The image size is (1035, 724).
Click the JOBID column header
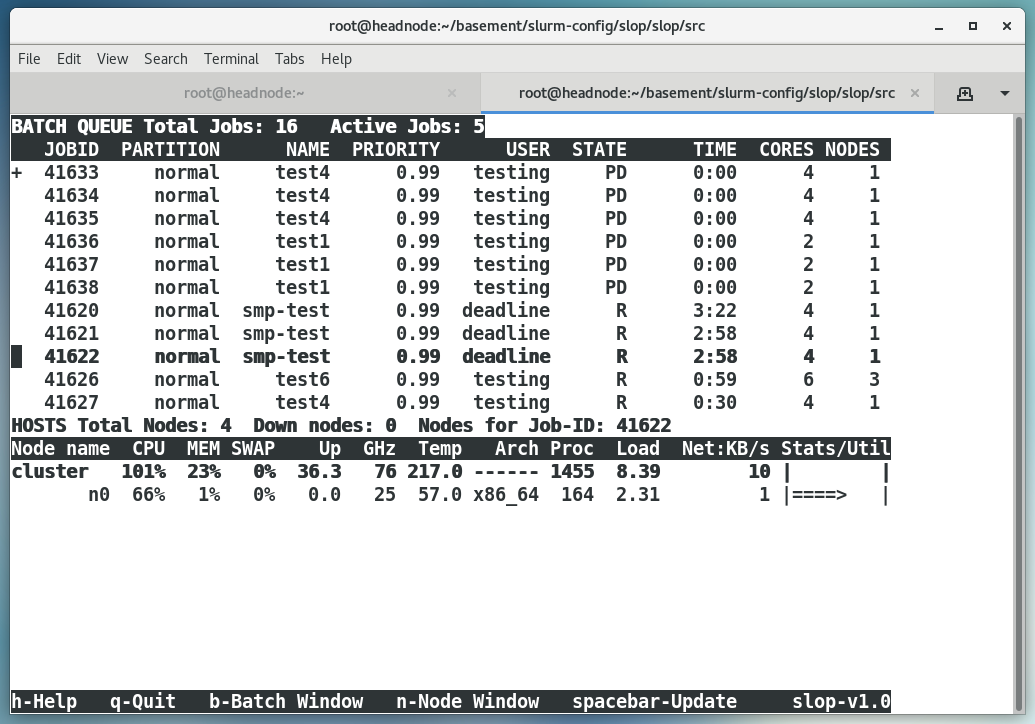[71, 150]
